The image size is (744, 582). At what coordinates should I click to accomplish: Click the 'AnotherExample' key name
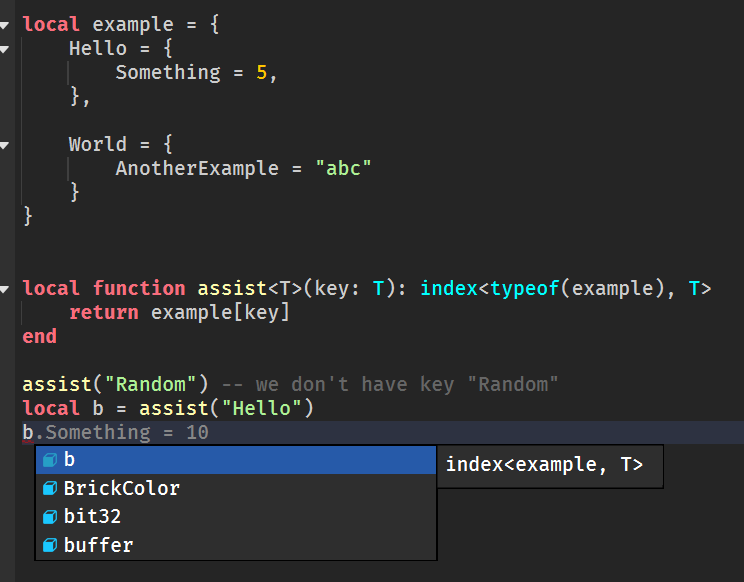(x=197, y=169)
